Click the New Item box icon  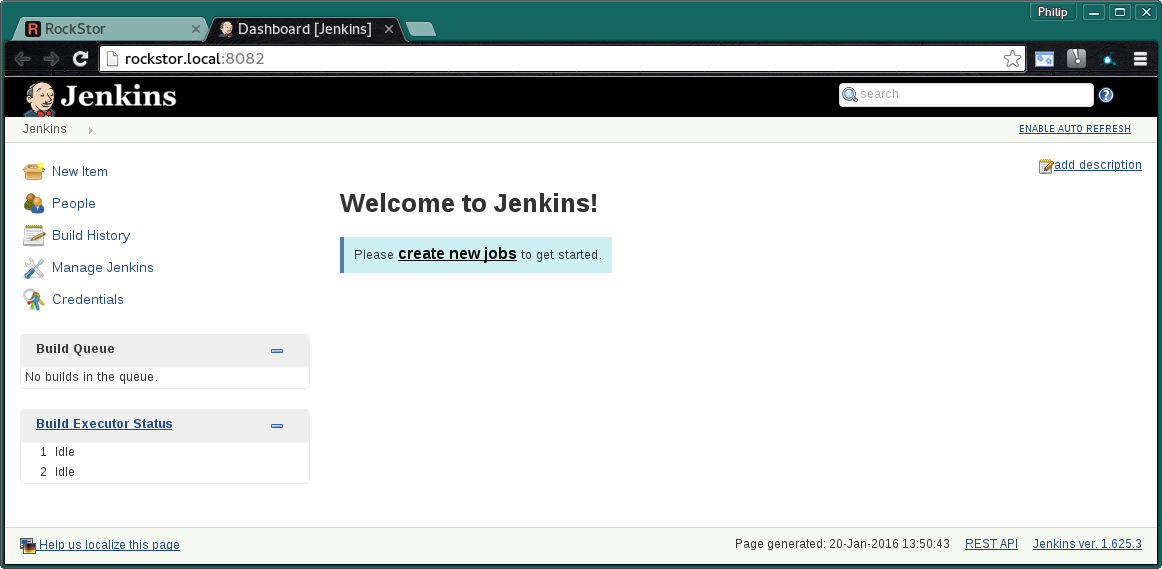[x=34, y=171]
